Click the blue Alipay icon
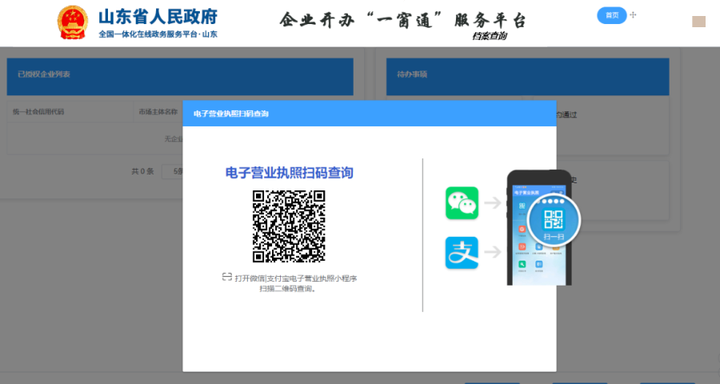The image size is (720, 384). (461, 253)
